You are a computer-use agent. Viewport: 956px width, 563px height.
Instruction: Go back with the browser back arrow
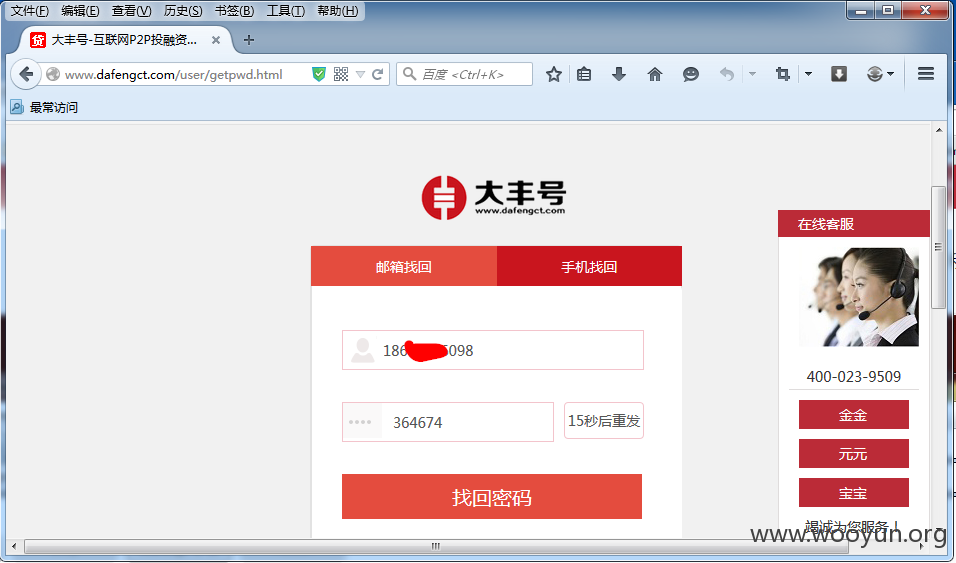26,74
